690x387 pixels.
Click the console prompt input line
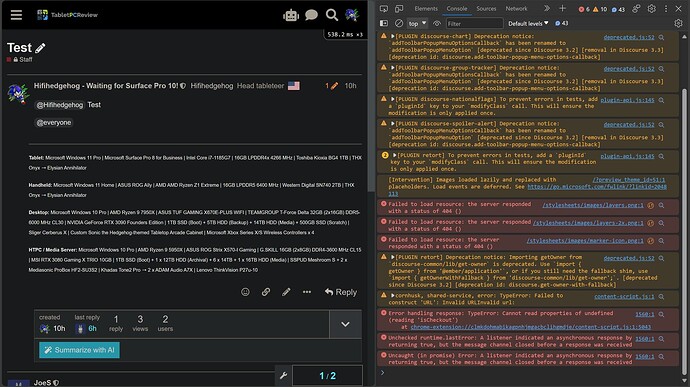coord(530,373)
